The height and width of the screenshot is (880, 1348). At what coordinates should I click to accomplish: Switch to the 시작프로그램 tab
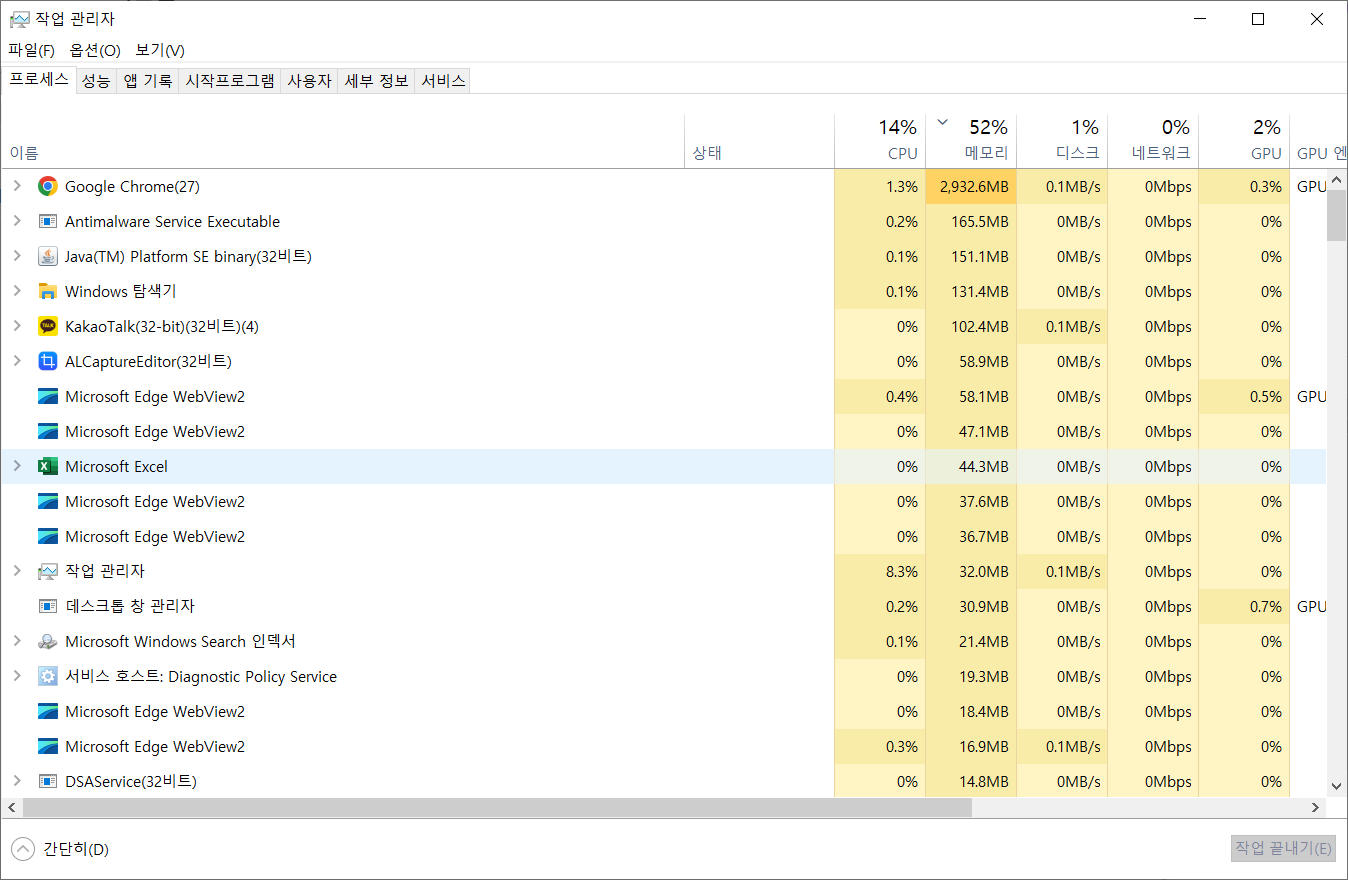click(230, 81)
